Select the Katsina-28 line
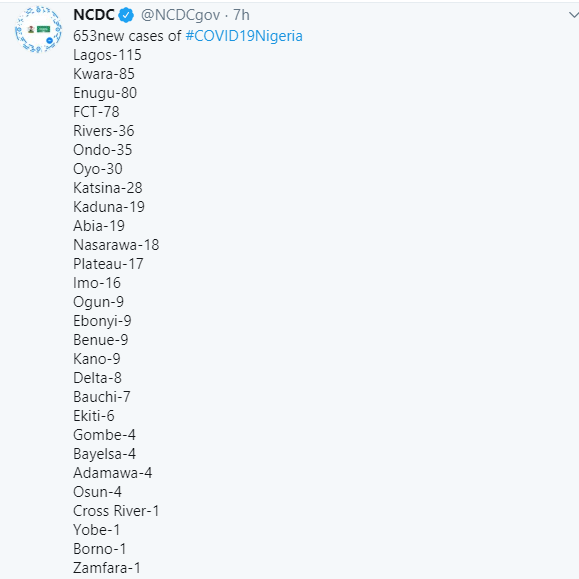This screenshot has width=579, height=579. 108,188
